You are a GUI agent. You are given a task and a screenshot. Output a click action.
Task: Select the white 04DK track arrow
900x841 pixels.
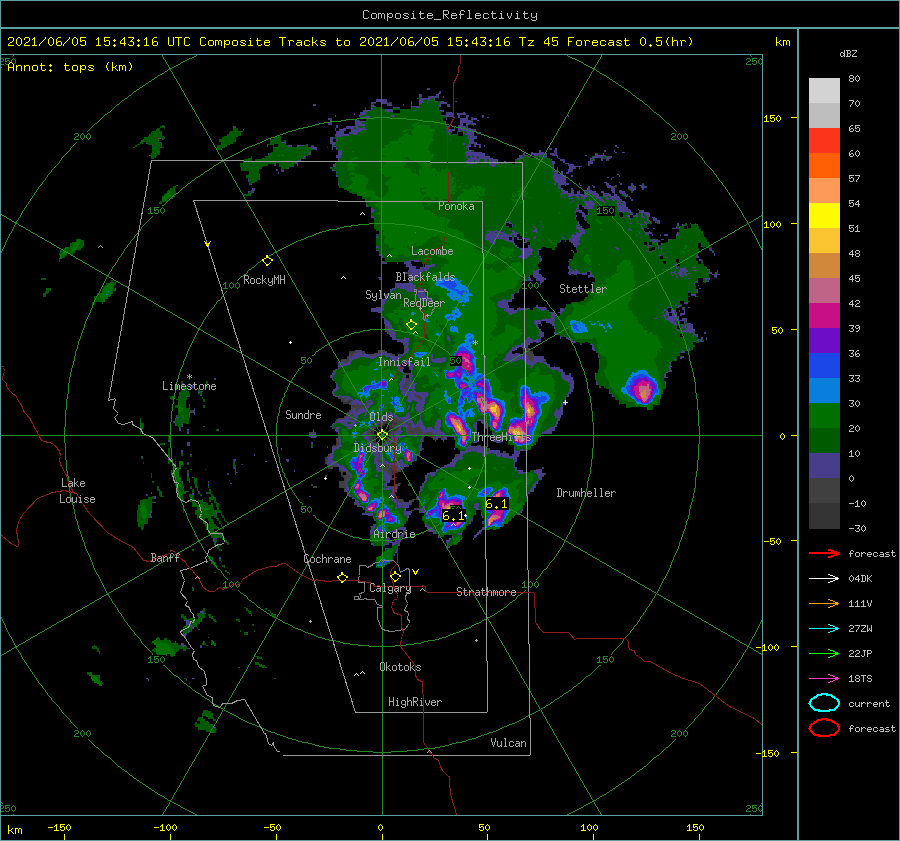click(824, 578)
